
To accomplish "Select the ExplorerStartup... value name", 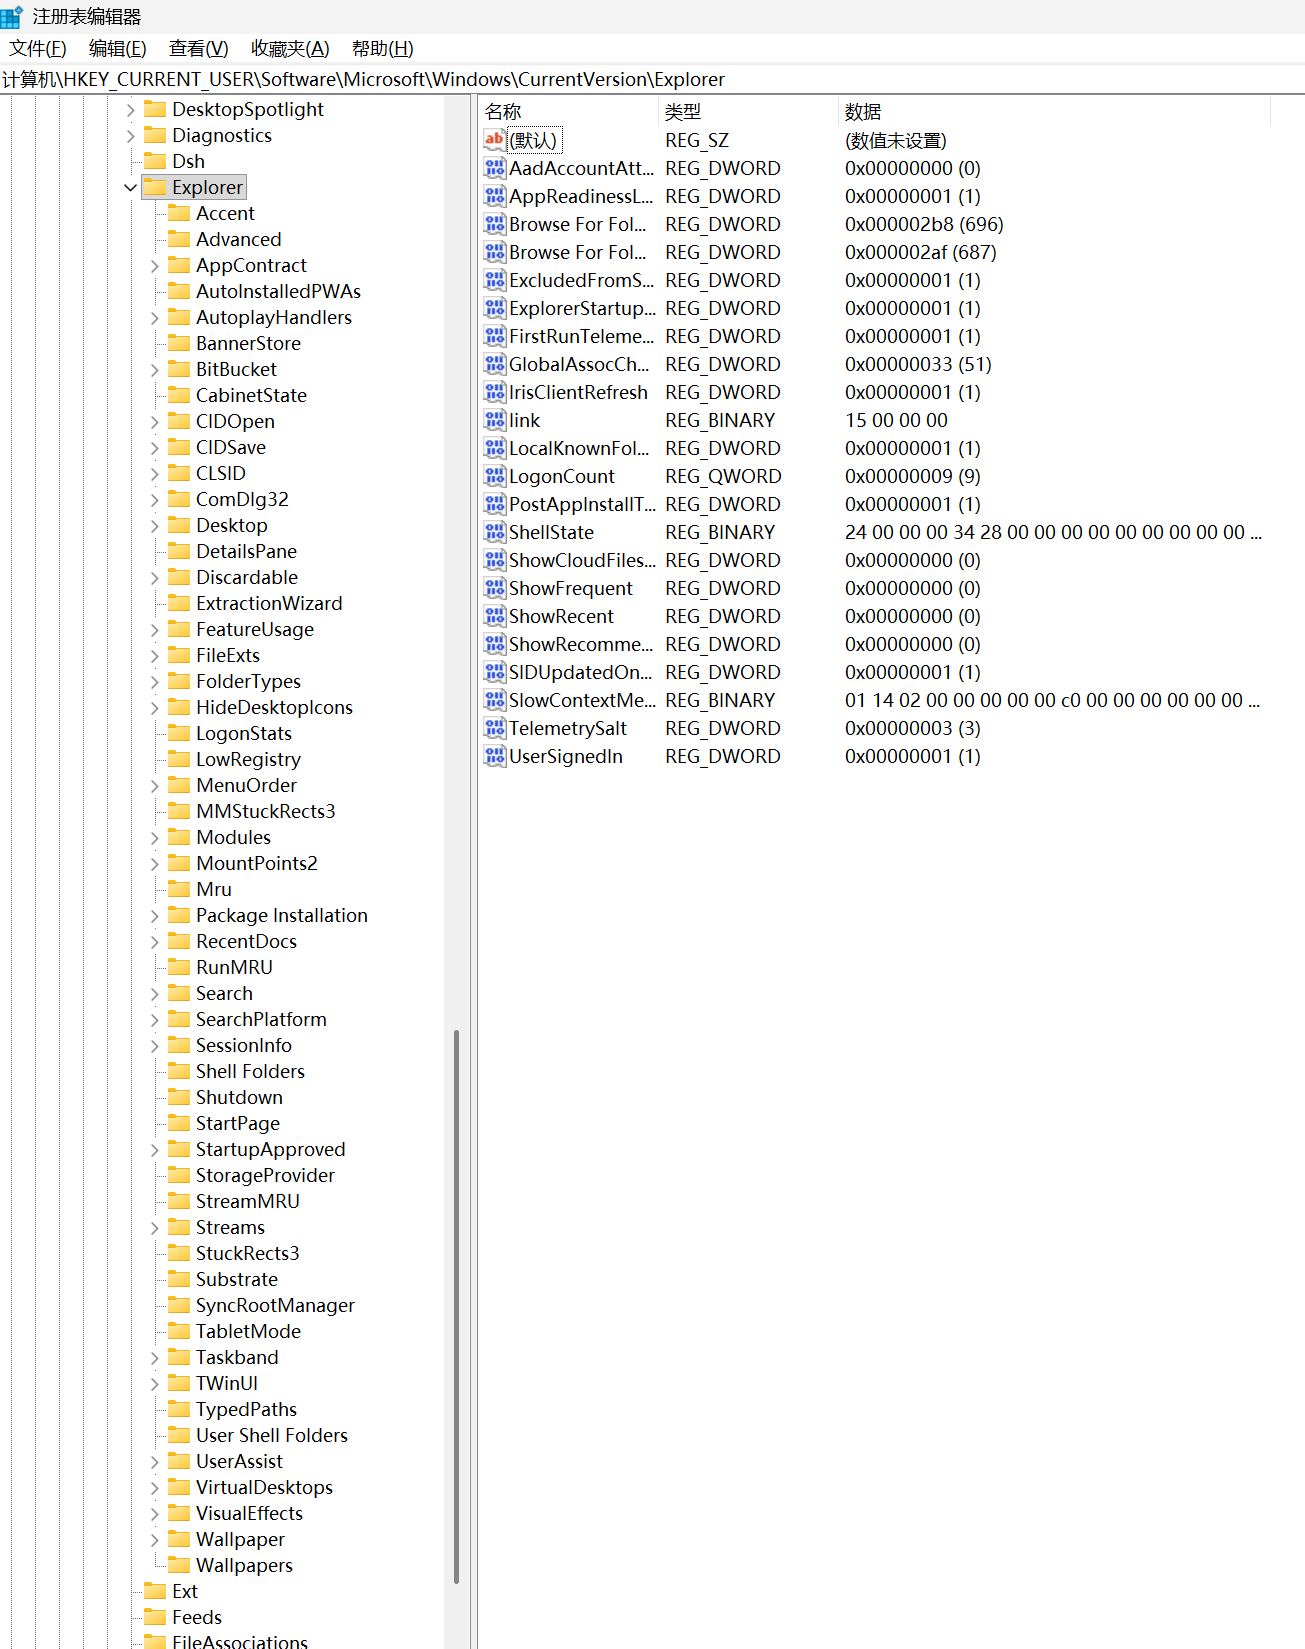I will point(582,308).
